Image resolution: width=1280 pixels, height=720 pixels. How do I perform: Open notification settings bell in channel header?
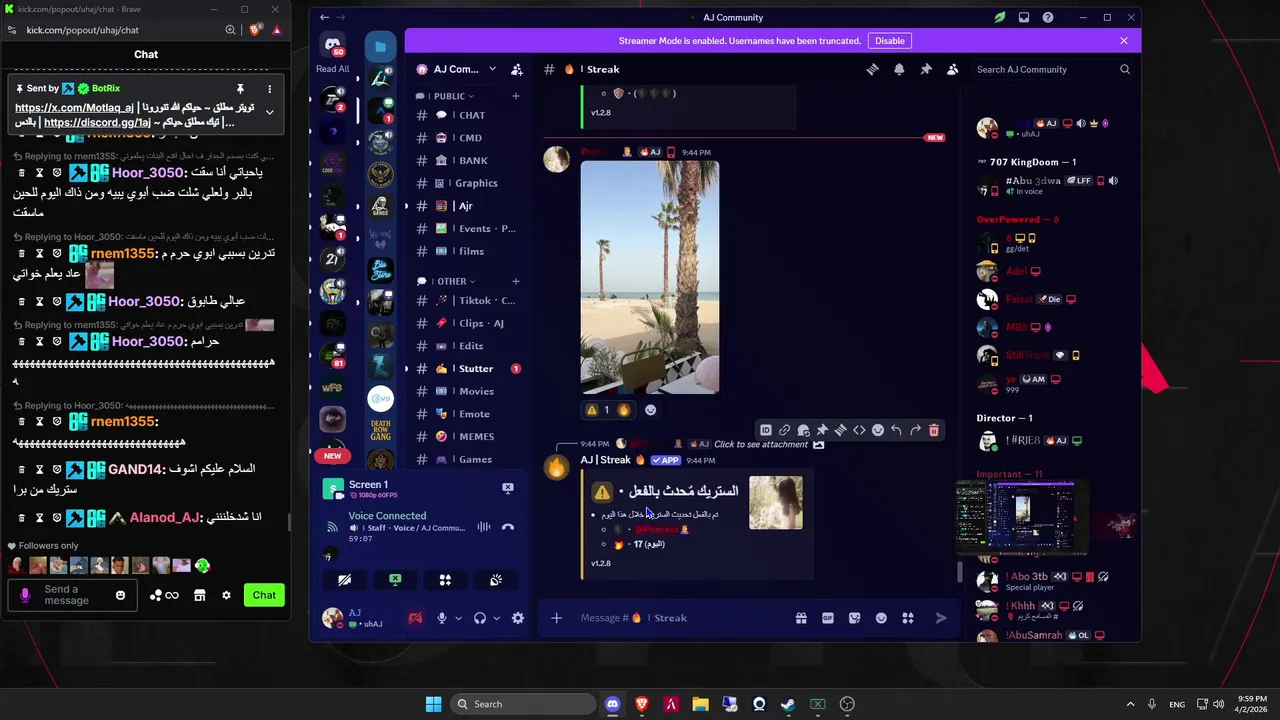coord(899,69)
